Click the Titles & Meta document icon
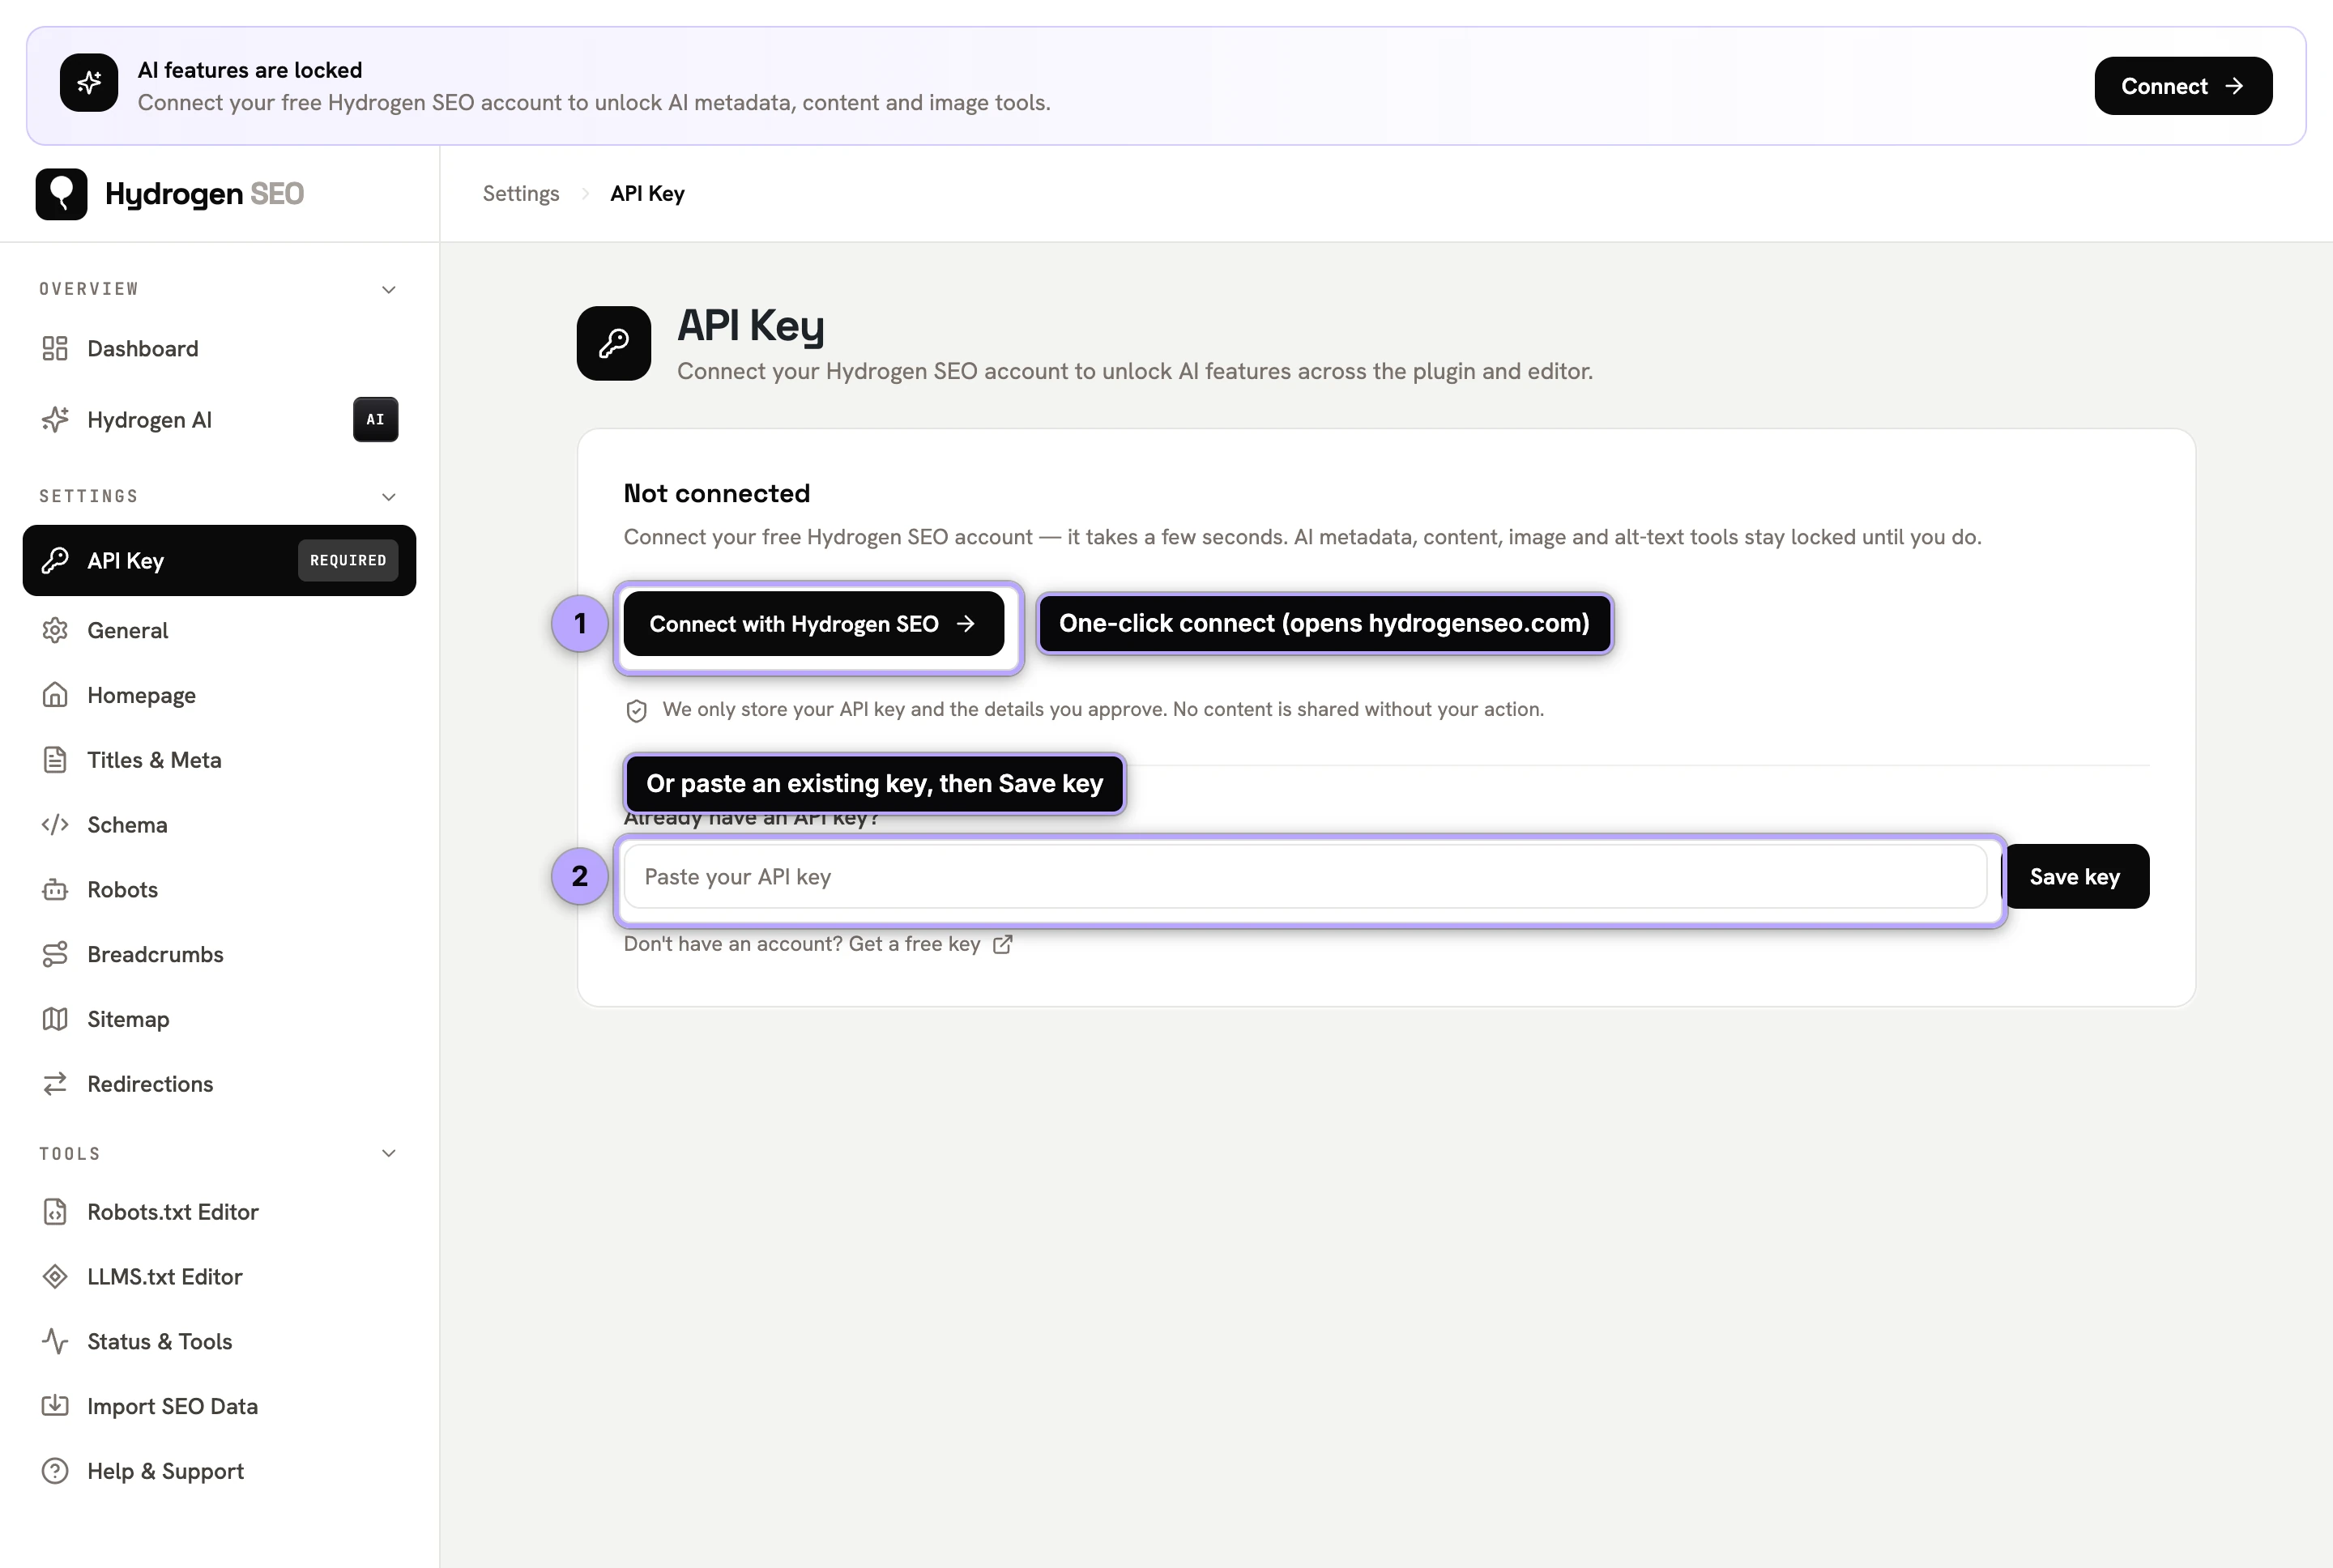The width and height of the screenshot is (2333, 1568). [x=55, y=760]
